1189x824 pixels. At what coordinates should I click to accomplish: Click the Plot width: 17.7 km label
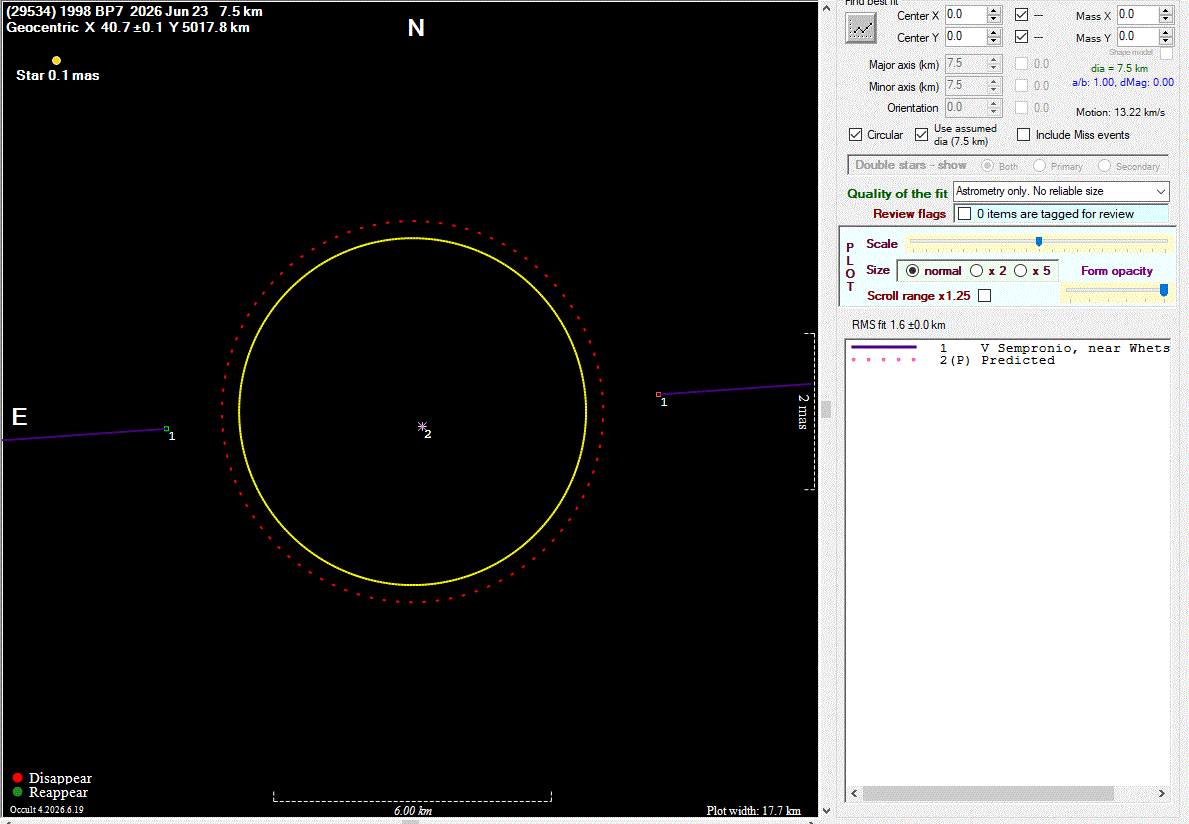[754, 810]
